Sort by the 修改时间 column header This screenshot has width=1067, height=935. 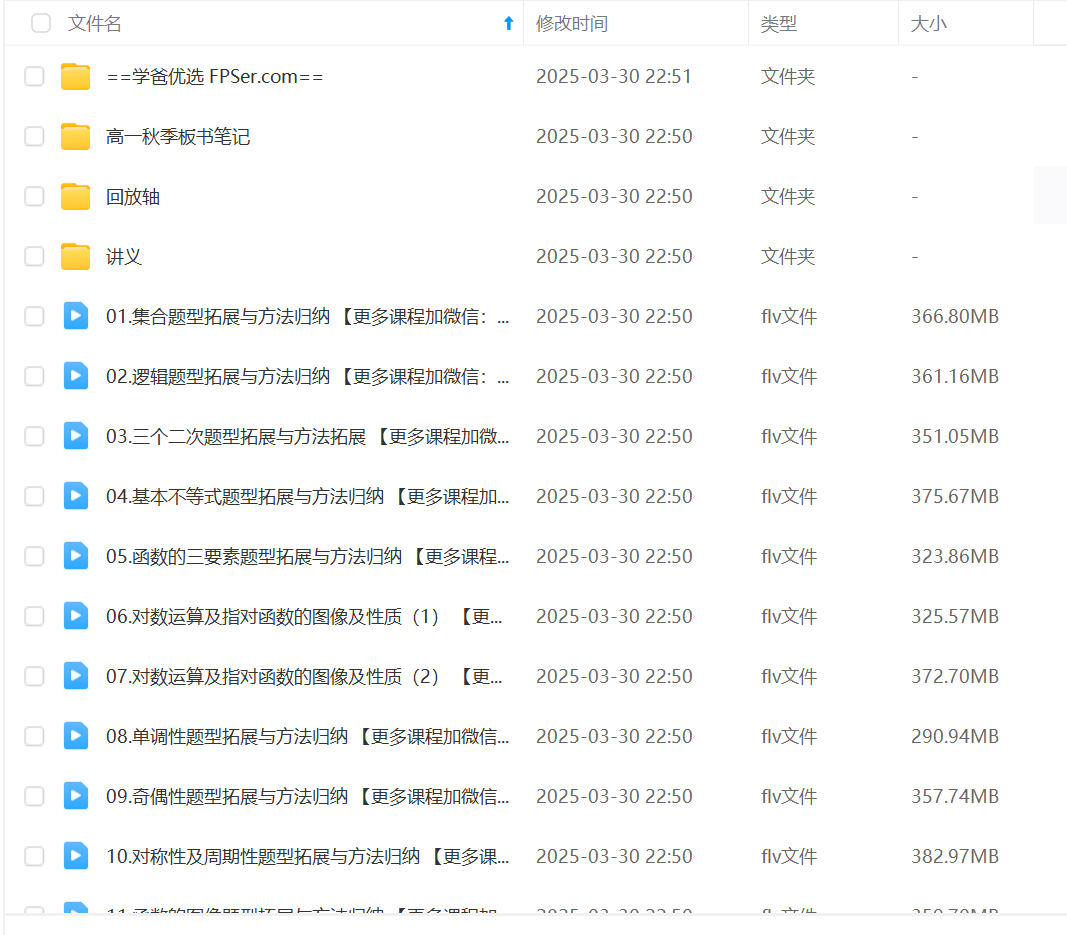(572, 24)
